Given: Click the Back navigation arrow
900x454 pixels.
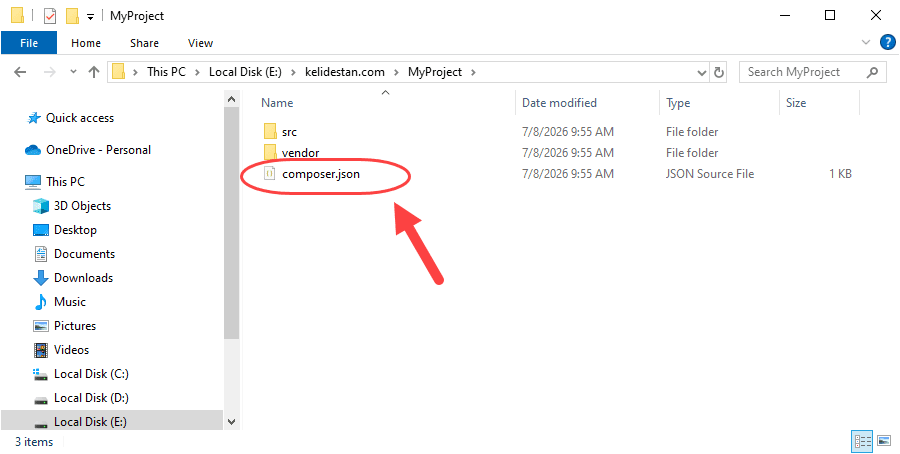Looking at the screenshot, I should [20, 72].
